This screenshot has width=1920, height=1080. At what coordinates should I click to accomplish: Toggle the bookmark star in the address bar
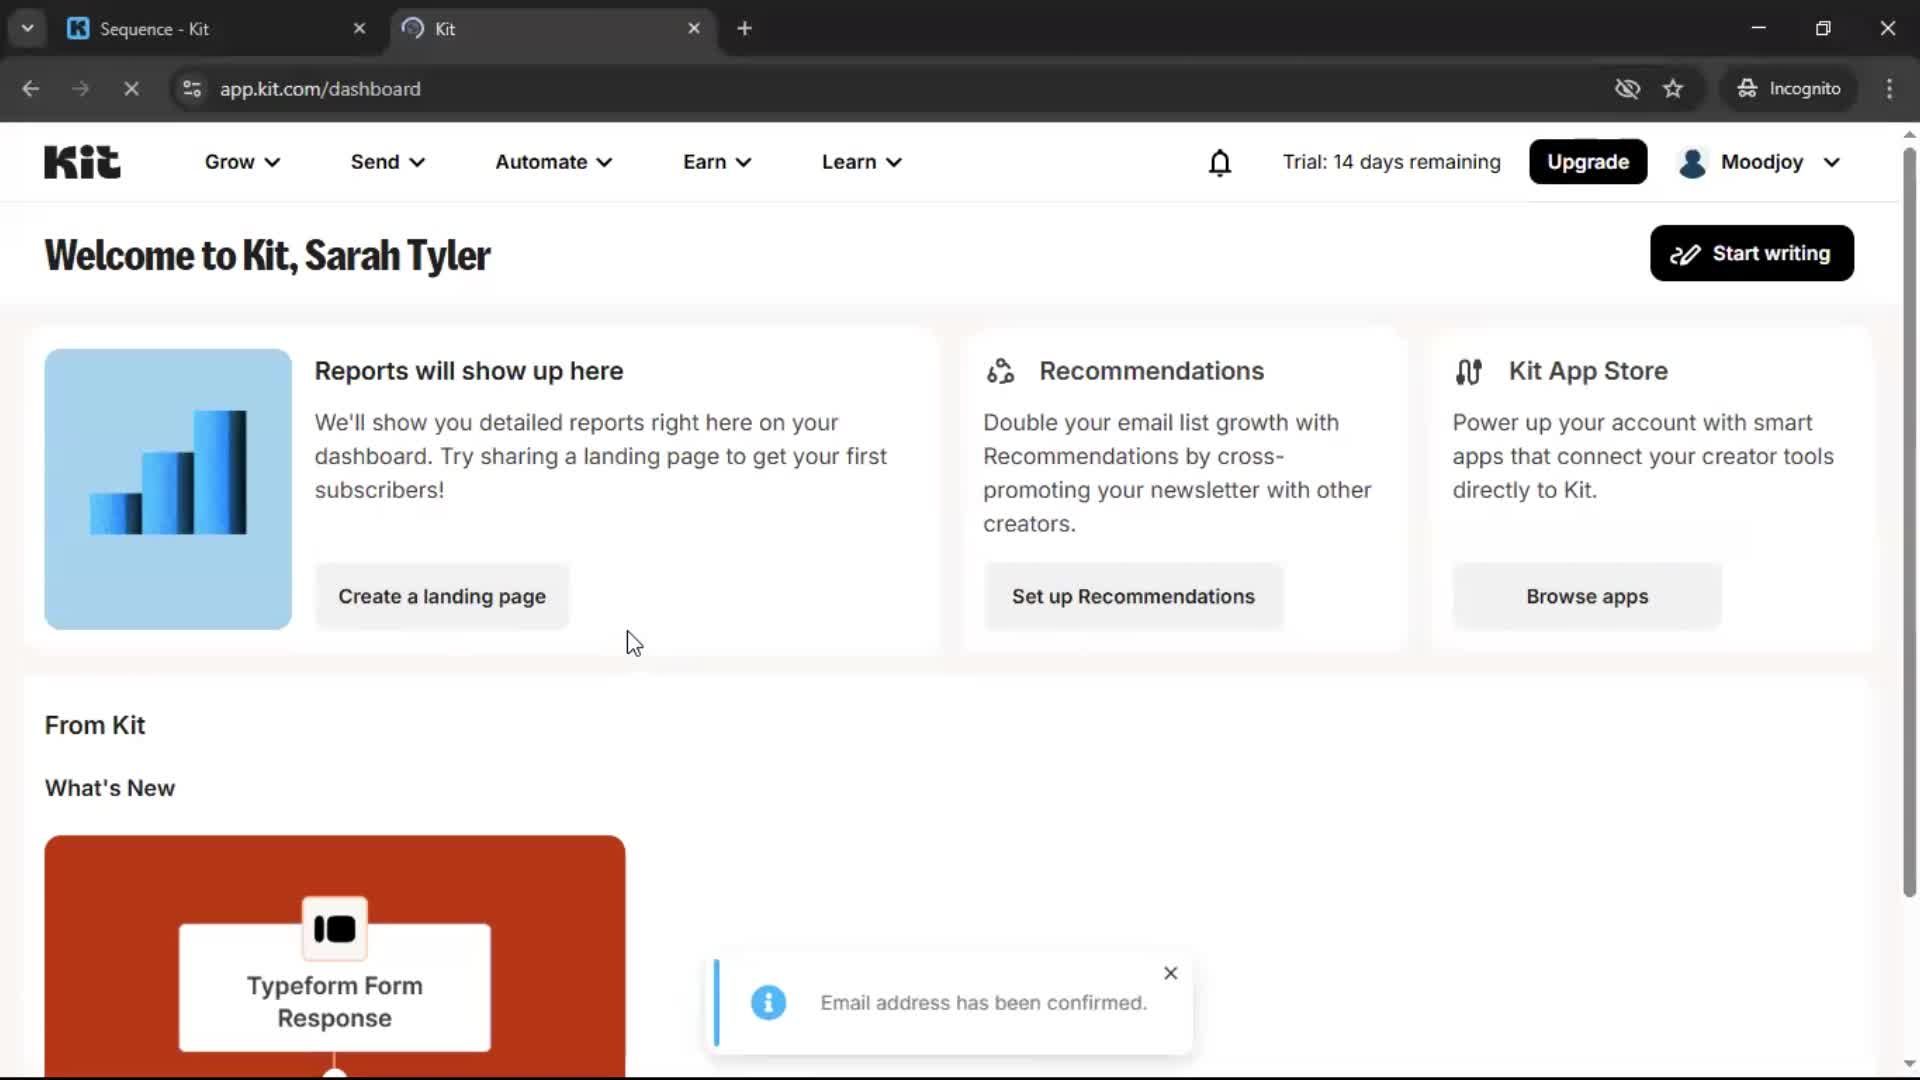[1673, 88]
